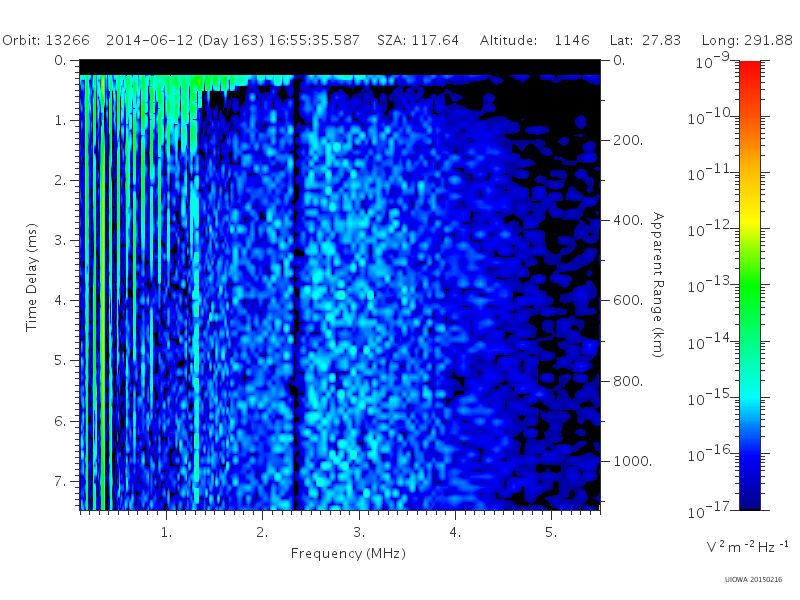Click the colorbar units 'V² m⁻² Hz⁻¹'
Screen dimensions: 800x600
coord(747,546)
